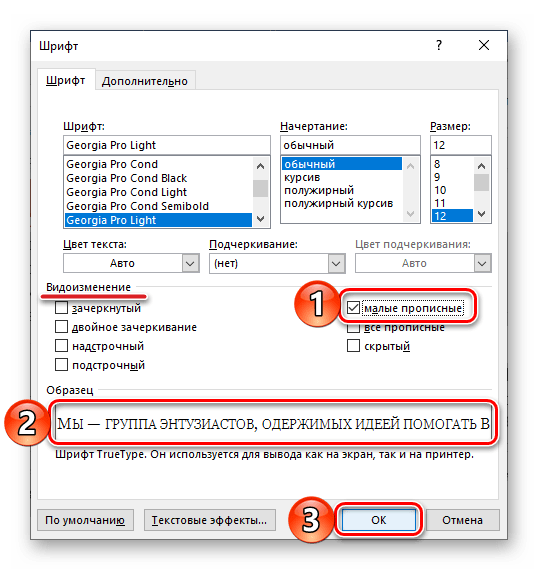538x570 pixels.
Task: Choose полужирный курсив style
Action: click(338, 203)
